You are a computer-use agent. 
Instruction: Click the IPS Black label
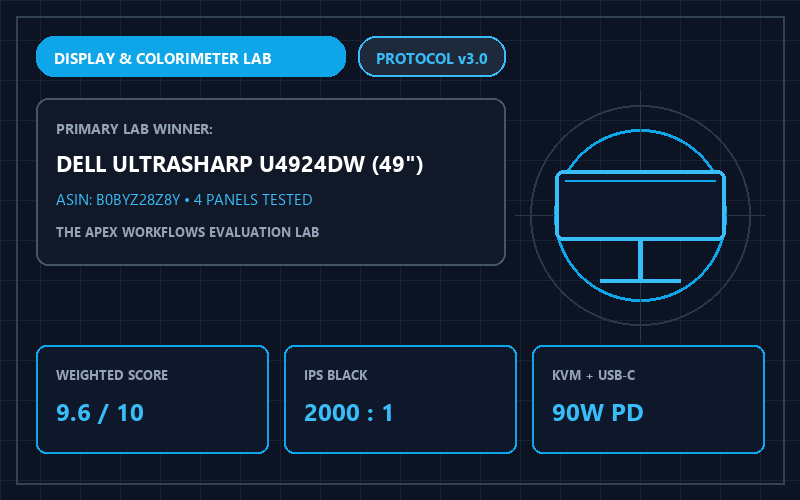pyautogui.click(x=336, y=376)
